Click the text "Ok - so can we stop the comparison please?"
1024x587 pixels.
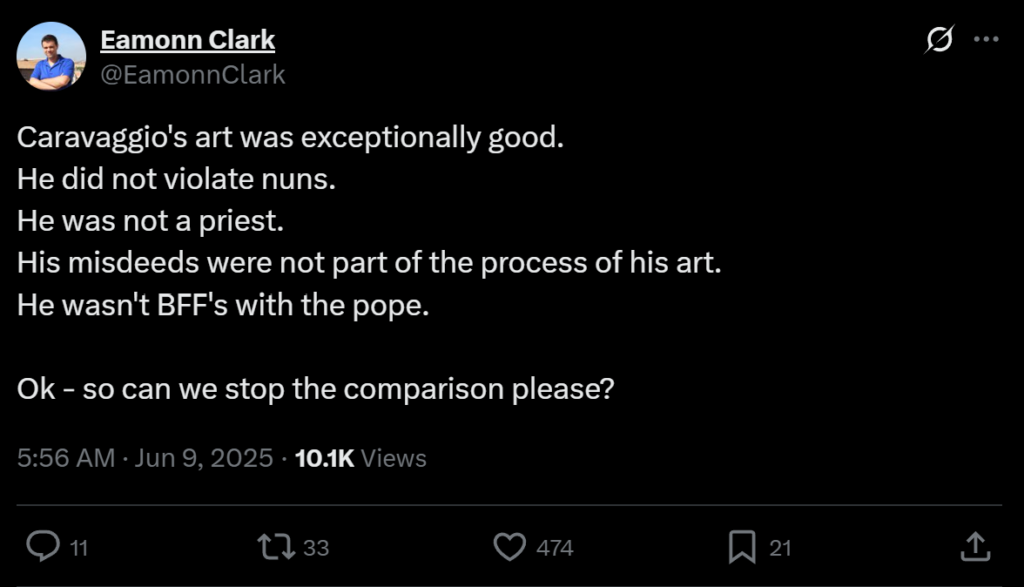pyautogui.click(x=315, y=388)
